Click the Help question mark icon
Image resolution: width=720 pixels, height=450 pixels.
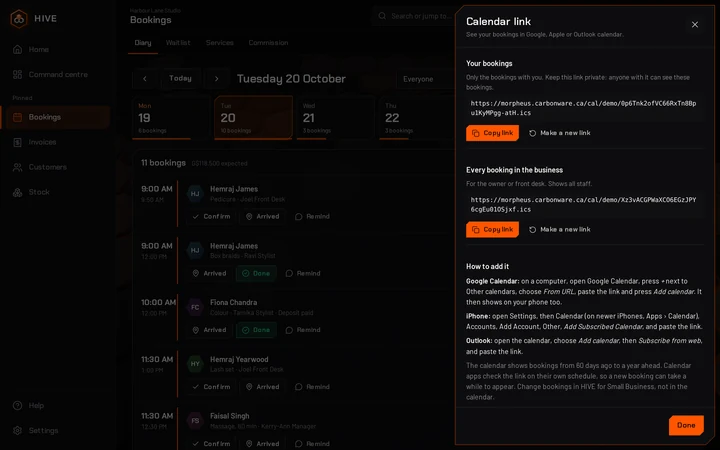coord(17,405)
